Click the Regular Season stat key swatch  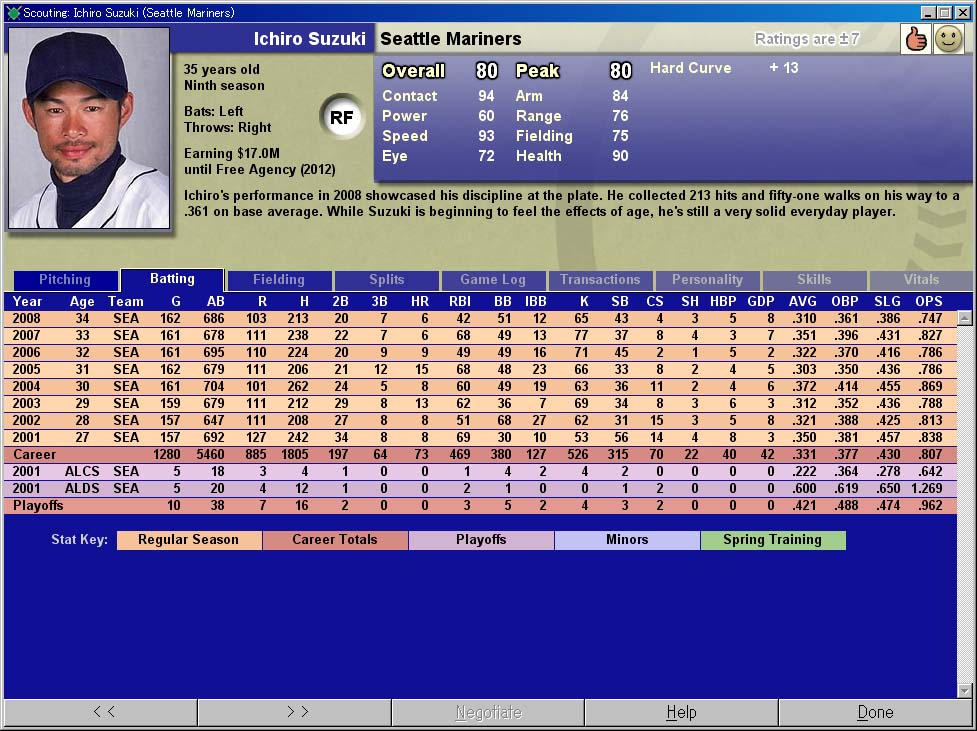tap(189, 540)
